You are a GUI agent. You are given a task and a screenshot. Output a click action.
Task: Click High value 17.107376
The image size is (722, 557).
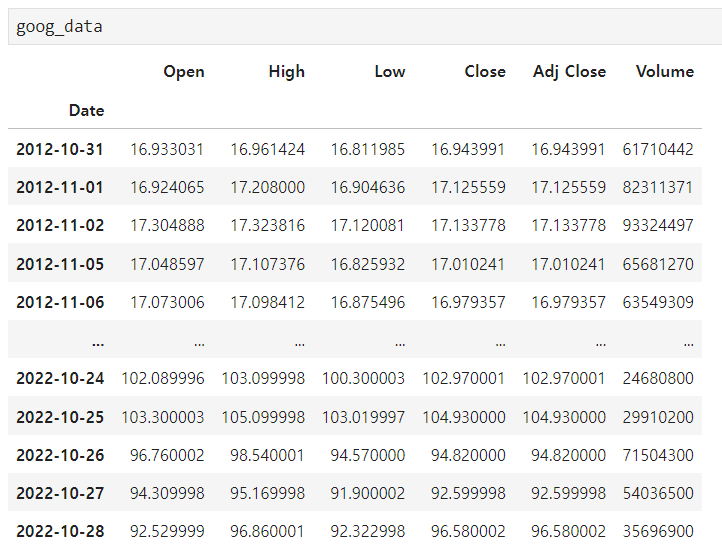(268, 264)
